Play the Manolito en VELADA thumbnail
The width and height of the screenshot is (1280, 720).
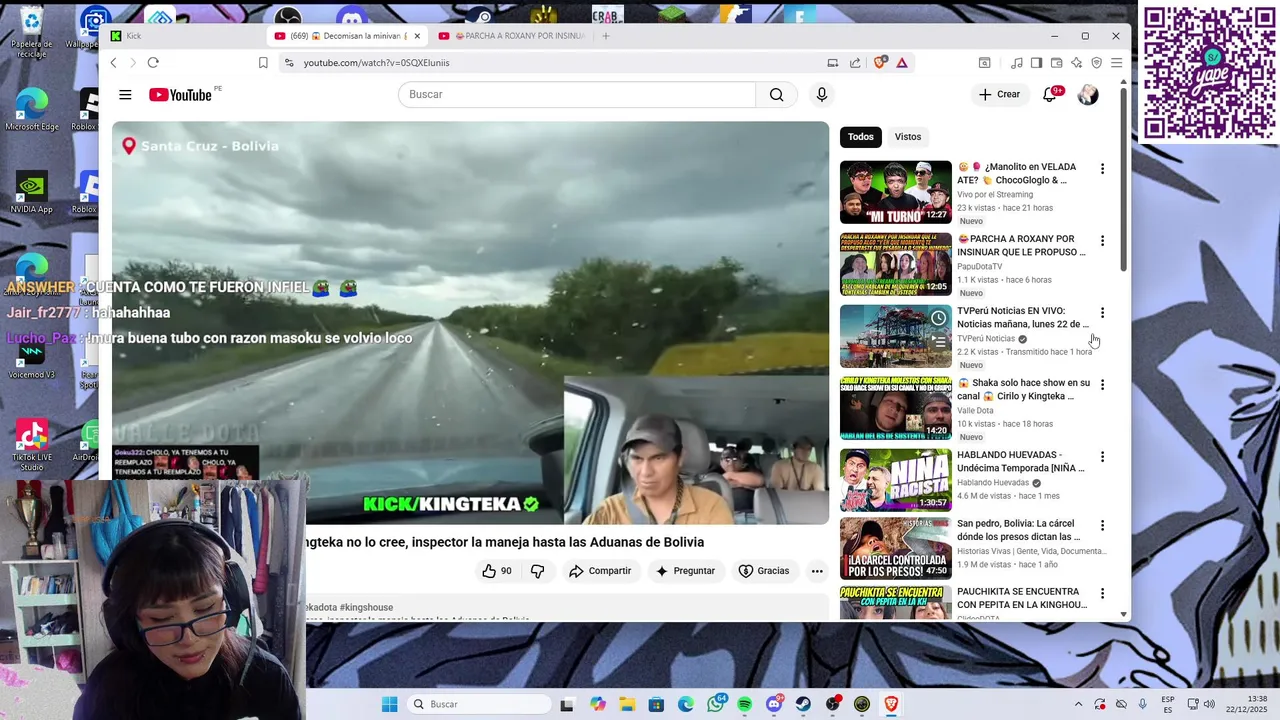896,192
